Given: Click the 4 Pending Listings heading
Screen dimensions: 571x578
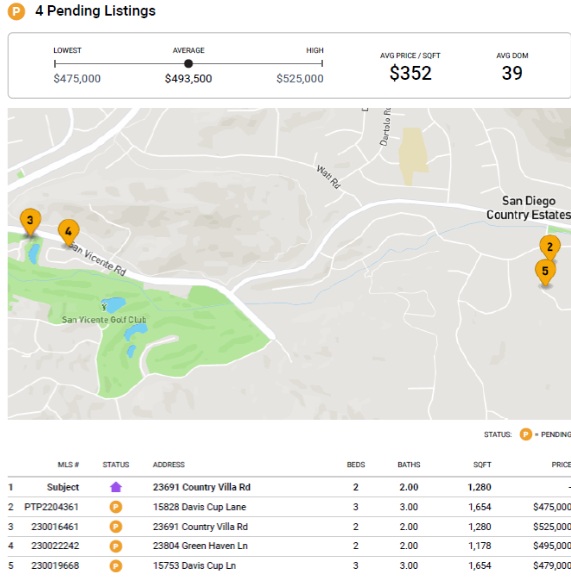Looking at the screenshot, I should coord(95,11).
